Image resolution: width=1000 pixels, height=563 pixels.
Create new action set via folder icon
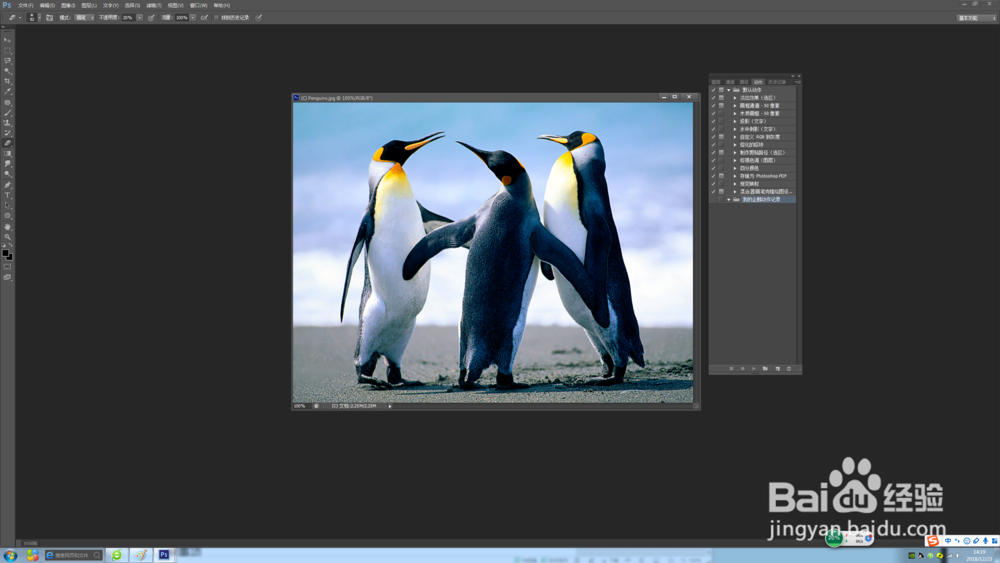[765, 369]
